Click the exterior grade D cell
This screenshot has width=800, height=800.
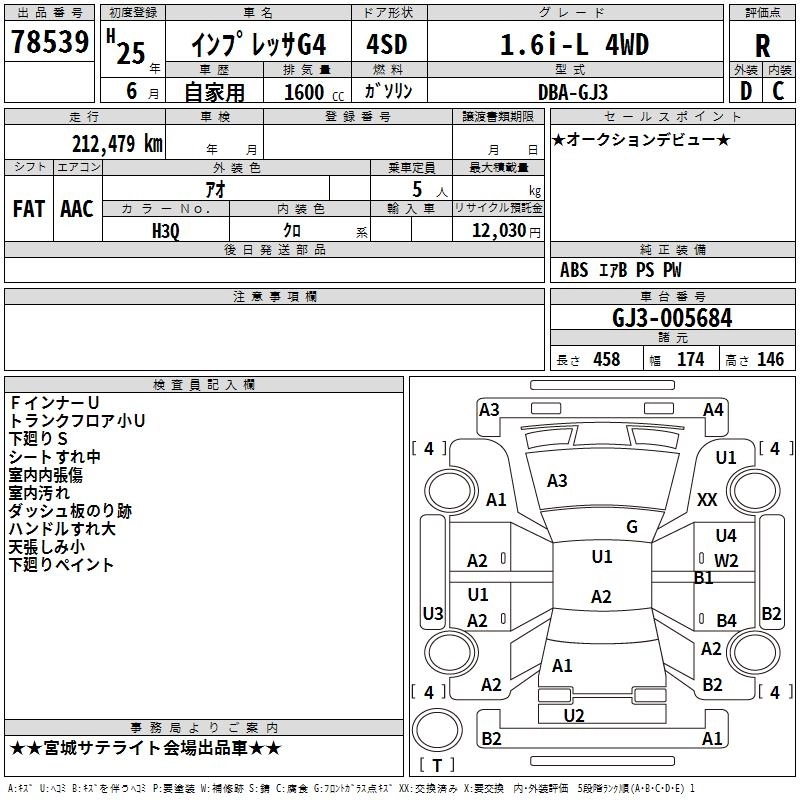coord(745,90)
